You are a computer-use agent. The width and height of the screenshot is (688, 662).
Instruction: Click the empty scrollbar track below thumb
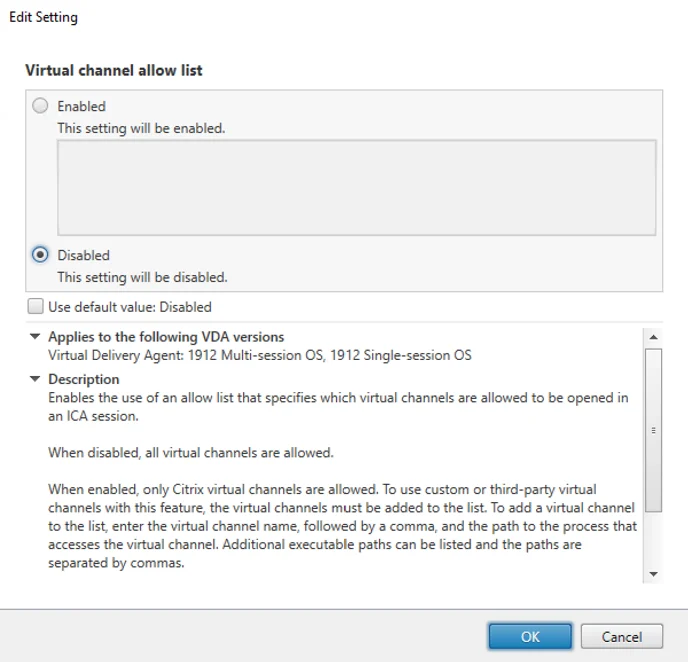654,540
